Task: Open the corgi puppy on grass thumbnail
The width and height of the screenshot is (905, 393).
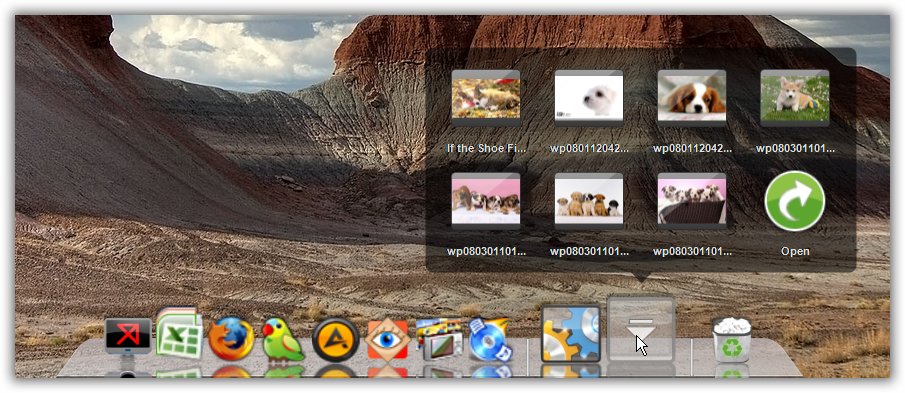Action: [x=795, y=98]
